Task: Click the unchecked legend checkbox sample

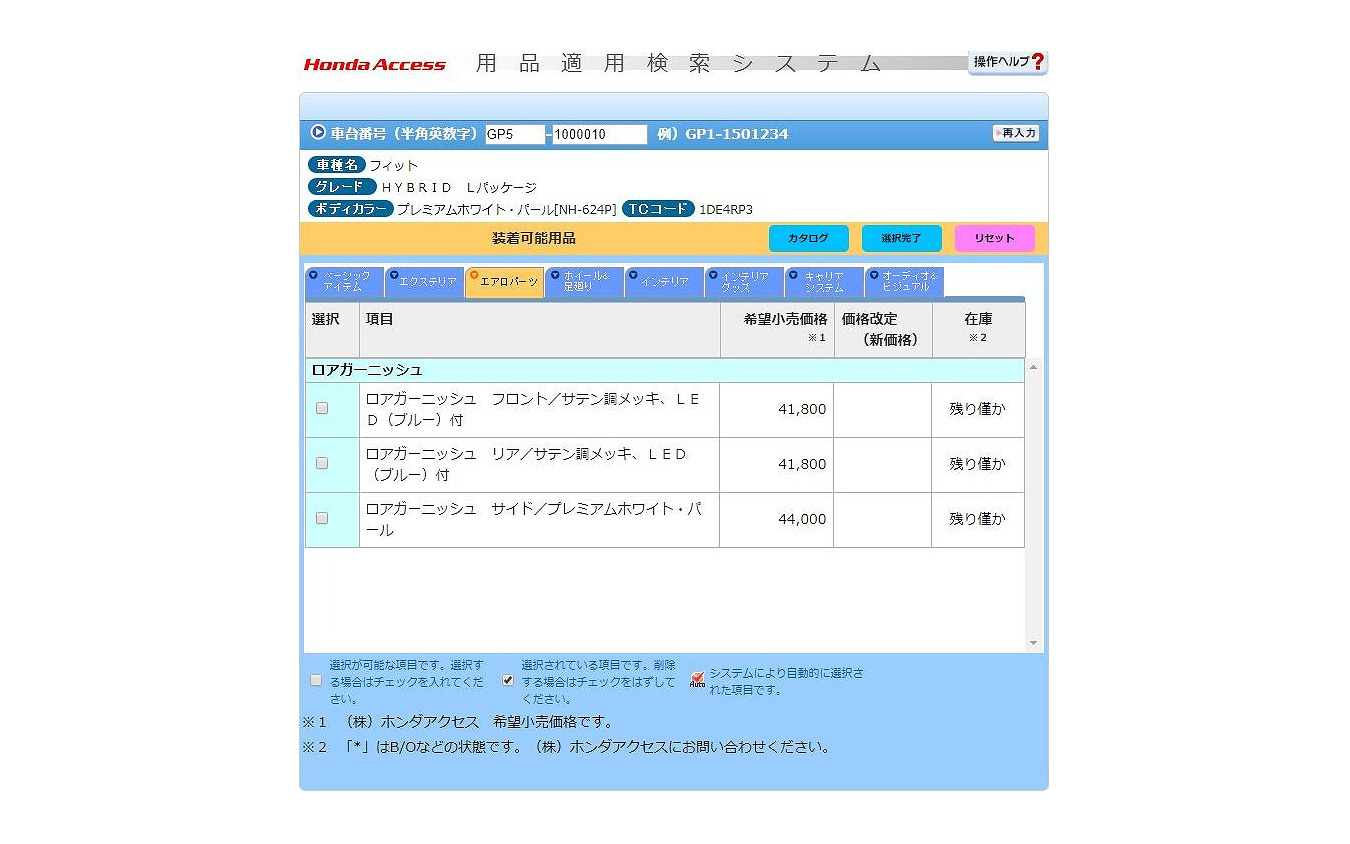Action: 316,680
